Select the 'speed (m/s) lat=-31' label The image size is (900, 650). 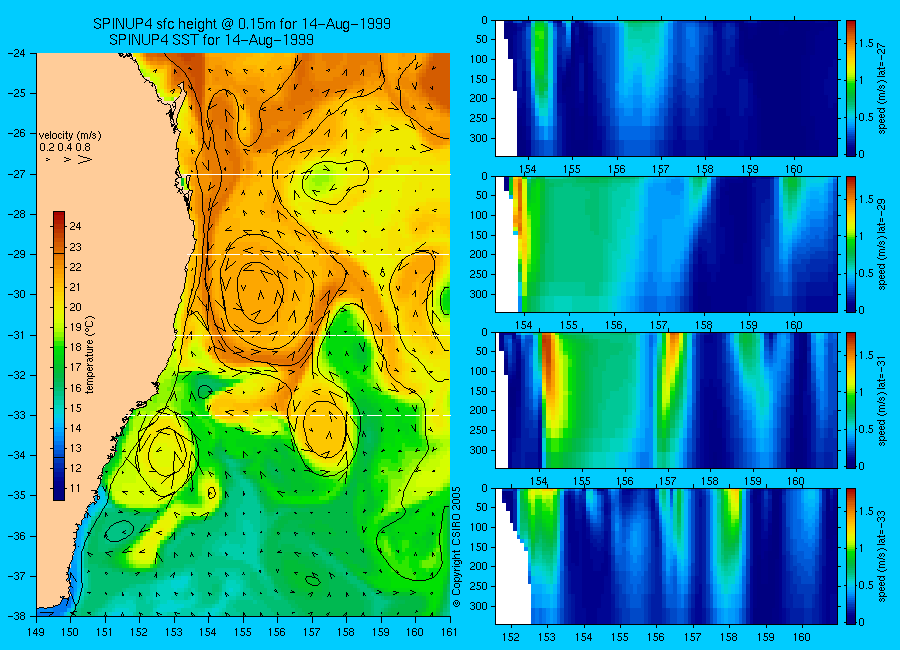coord(883,400)
